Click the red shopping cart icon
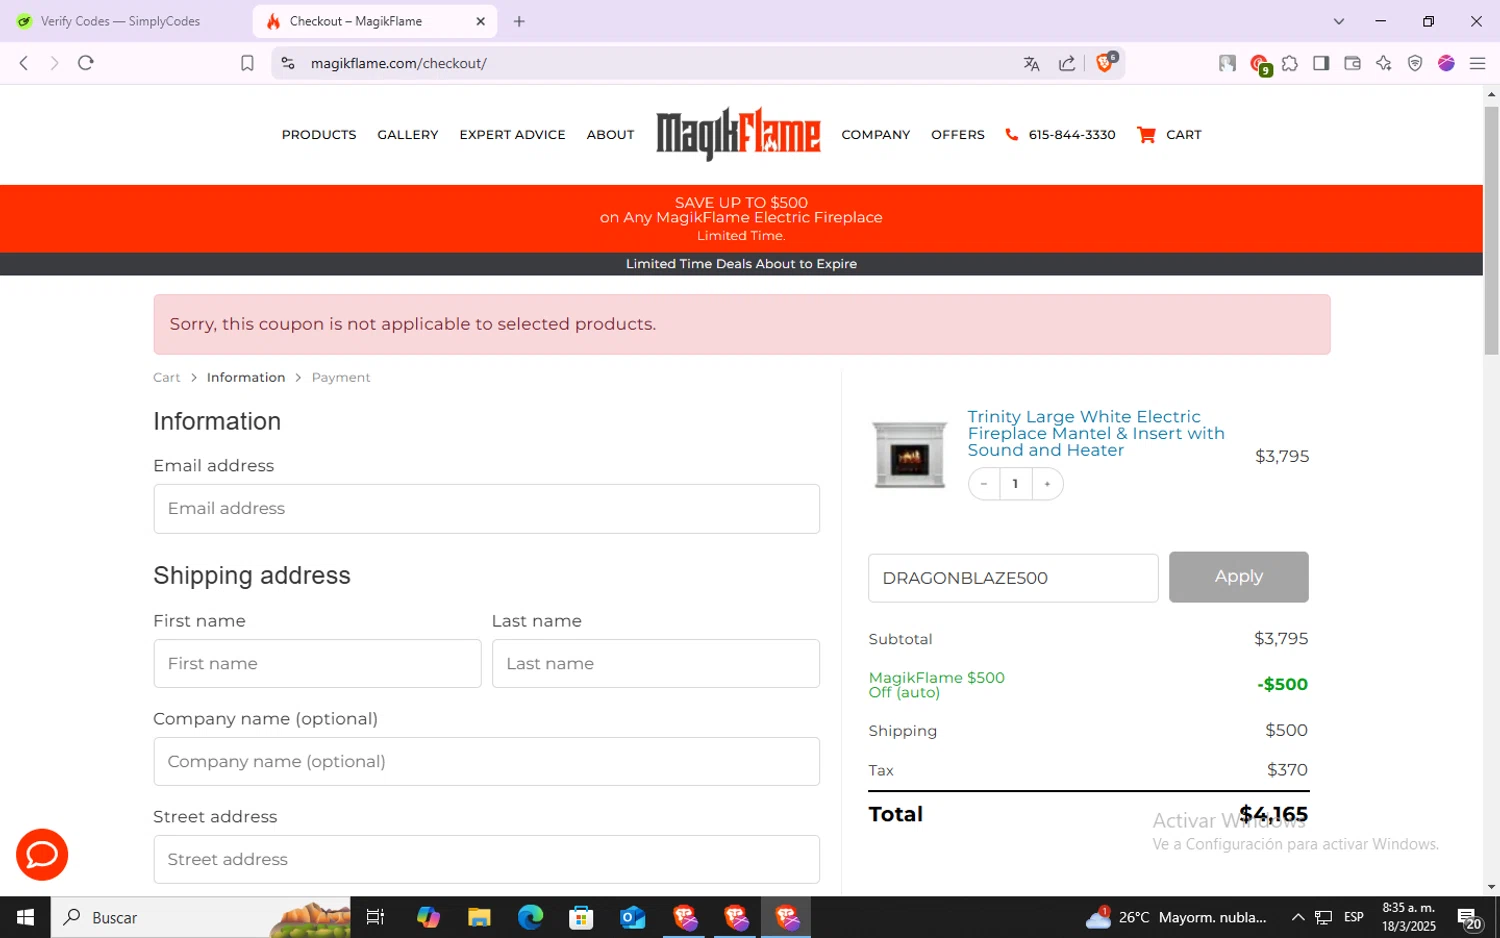This screenshot has width=1500, height=938. [1146, 135]
